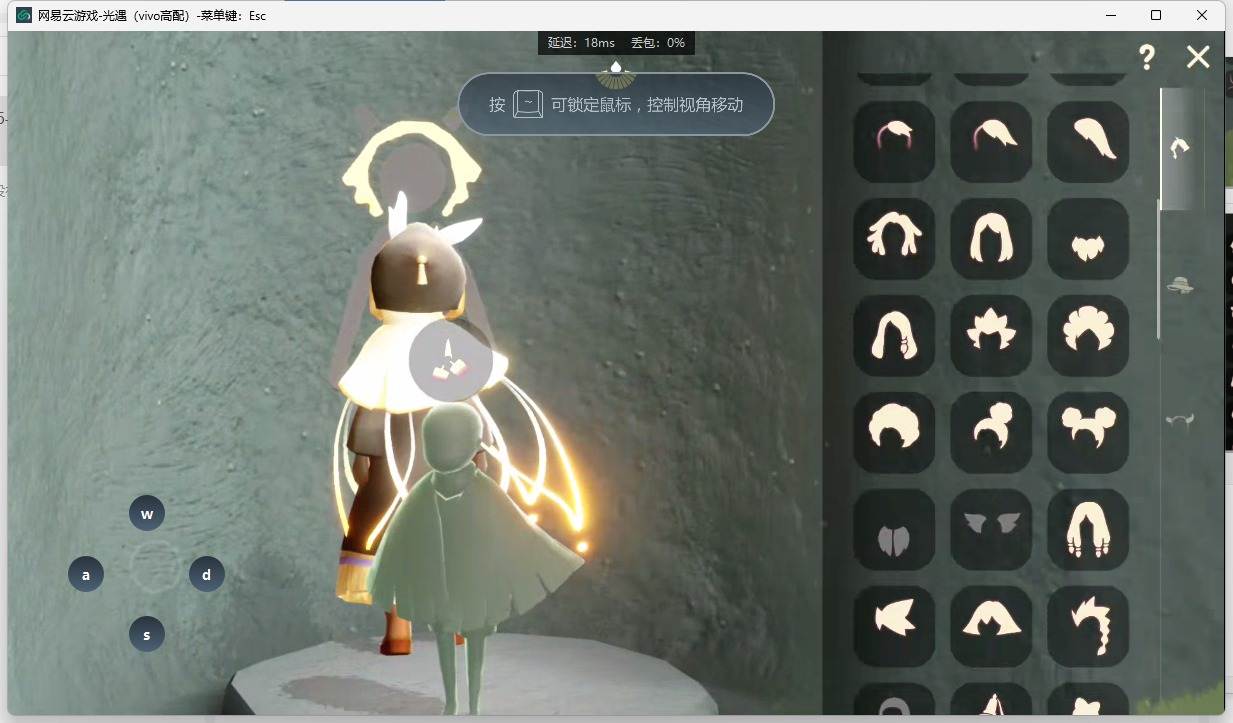Select the greyed-out wing-shaped hairstyle
Viewport: 1233px width, 723px height.
tap(991, 529)
